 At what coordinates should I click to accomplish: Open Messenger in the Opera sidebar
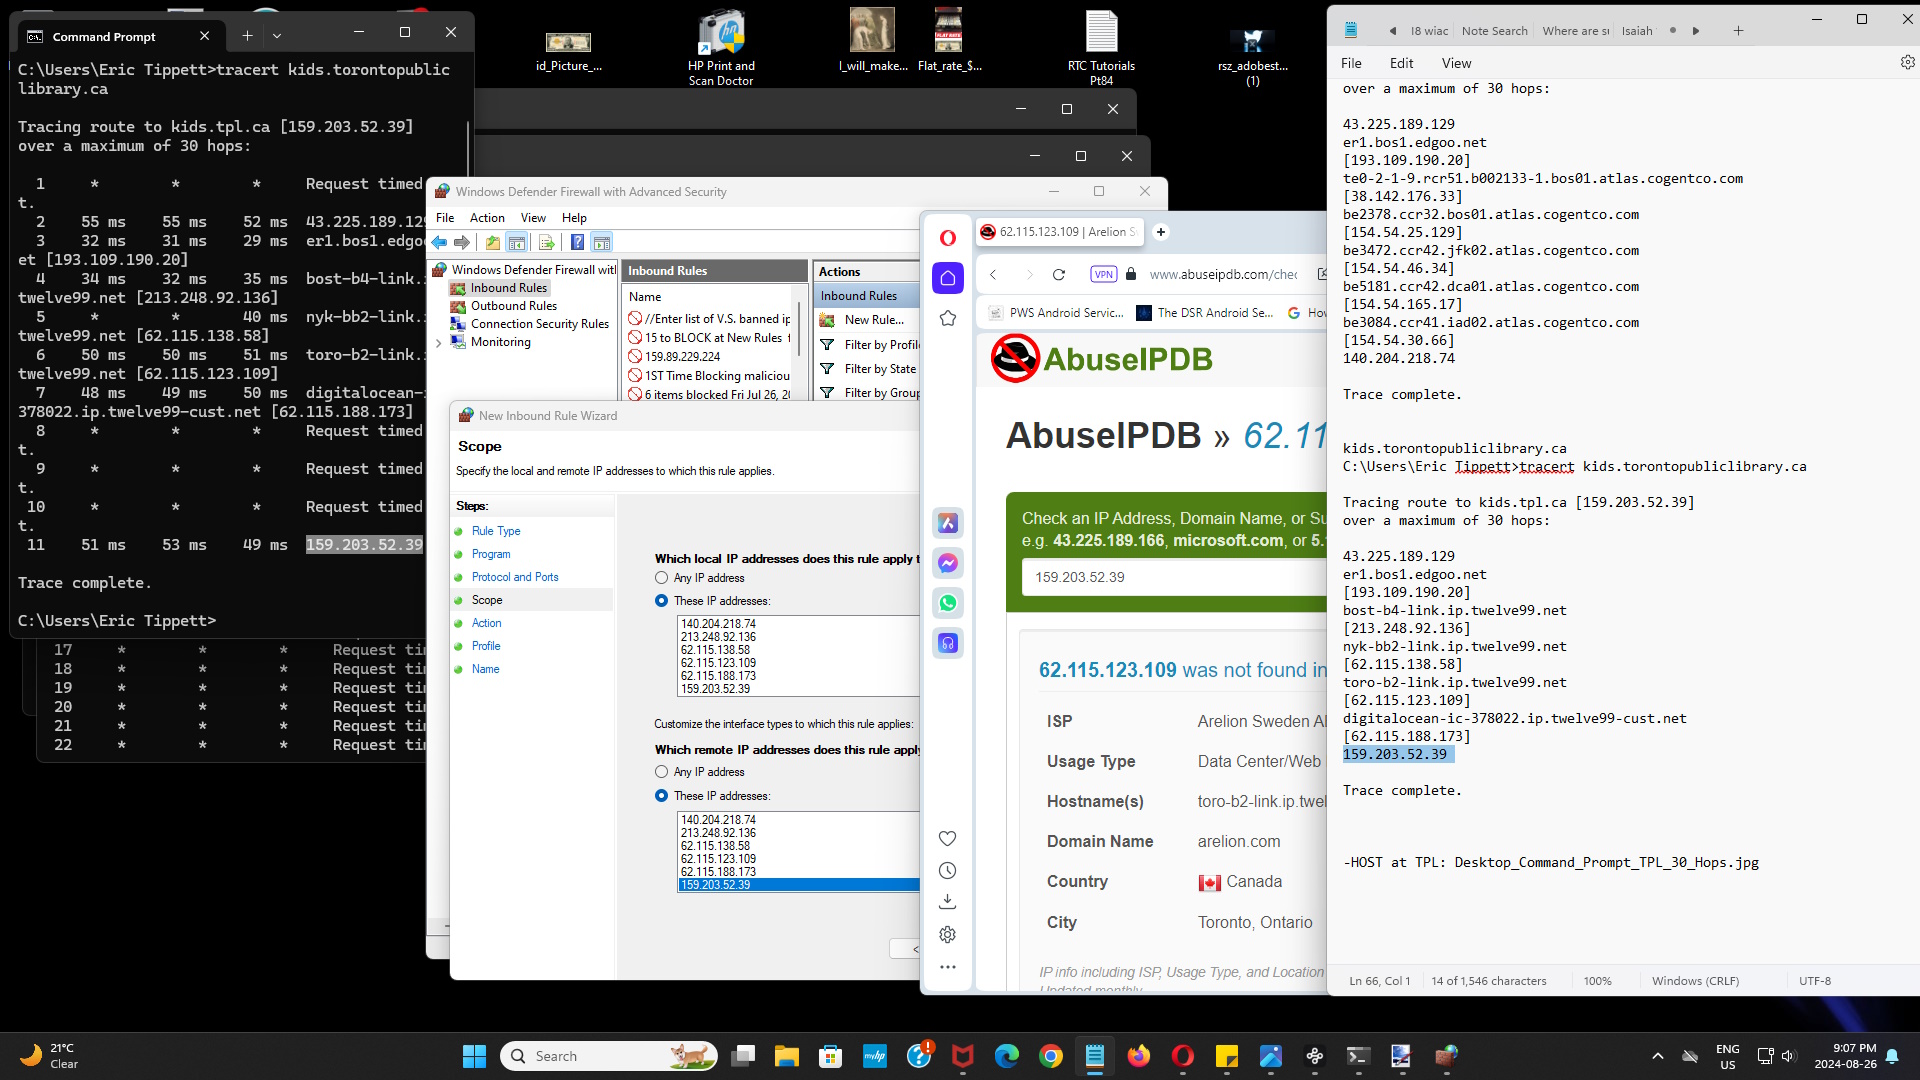[948, 563]
